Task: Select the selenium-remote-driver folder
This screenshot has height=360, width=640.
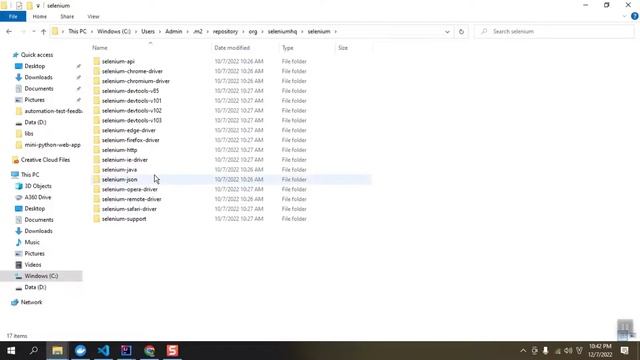Action: [131, 199]
